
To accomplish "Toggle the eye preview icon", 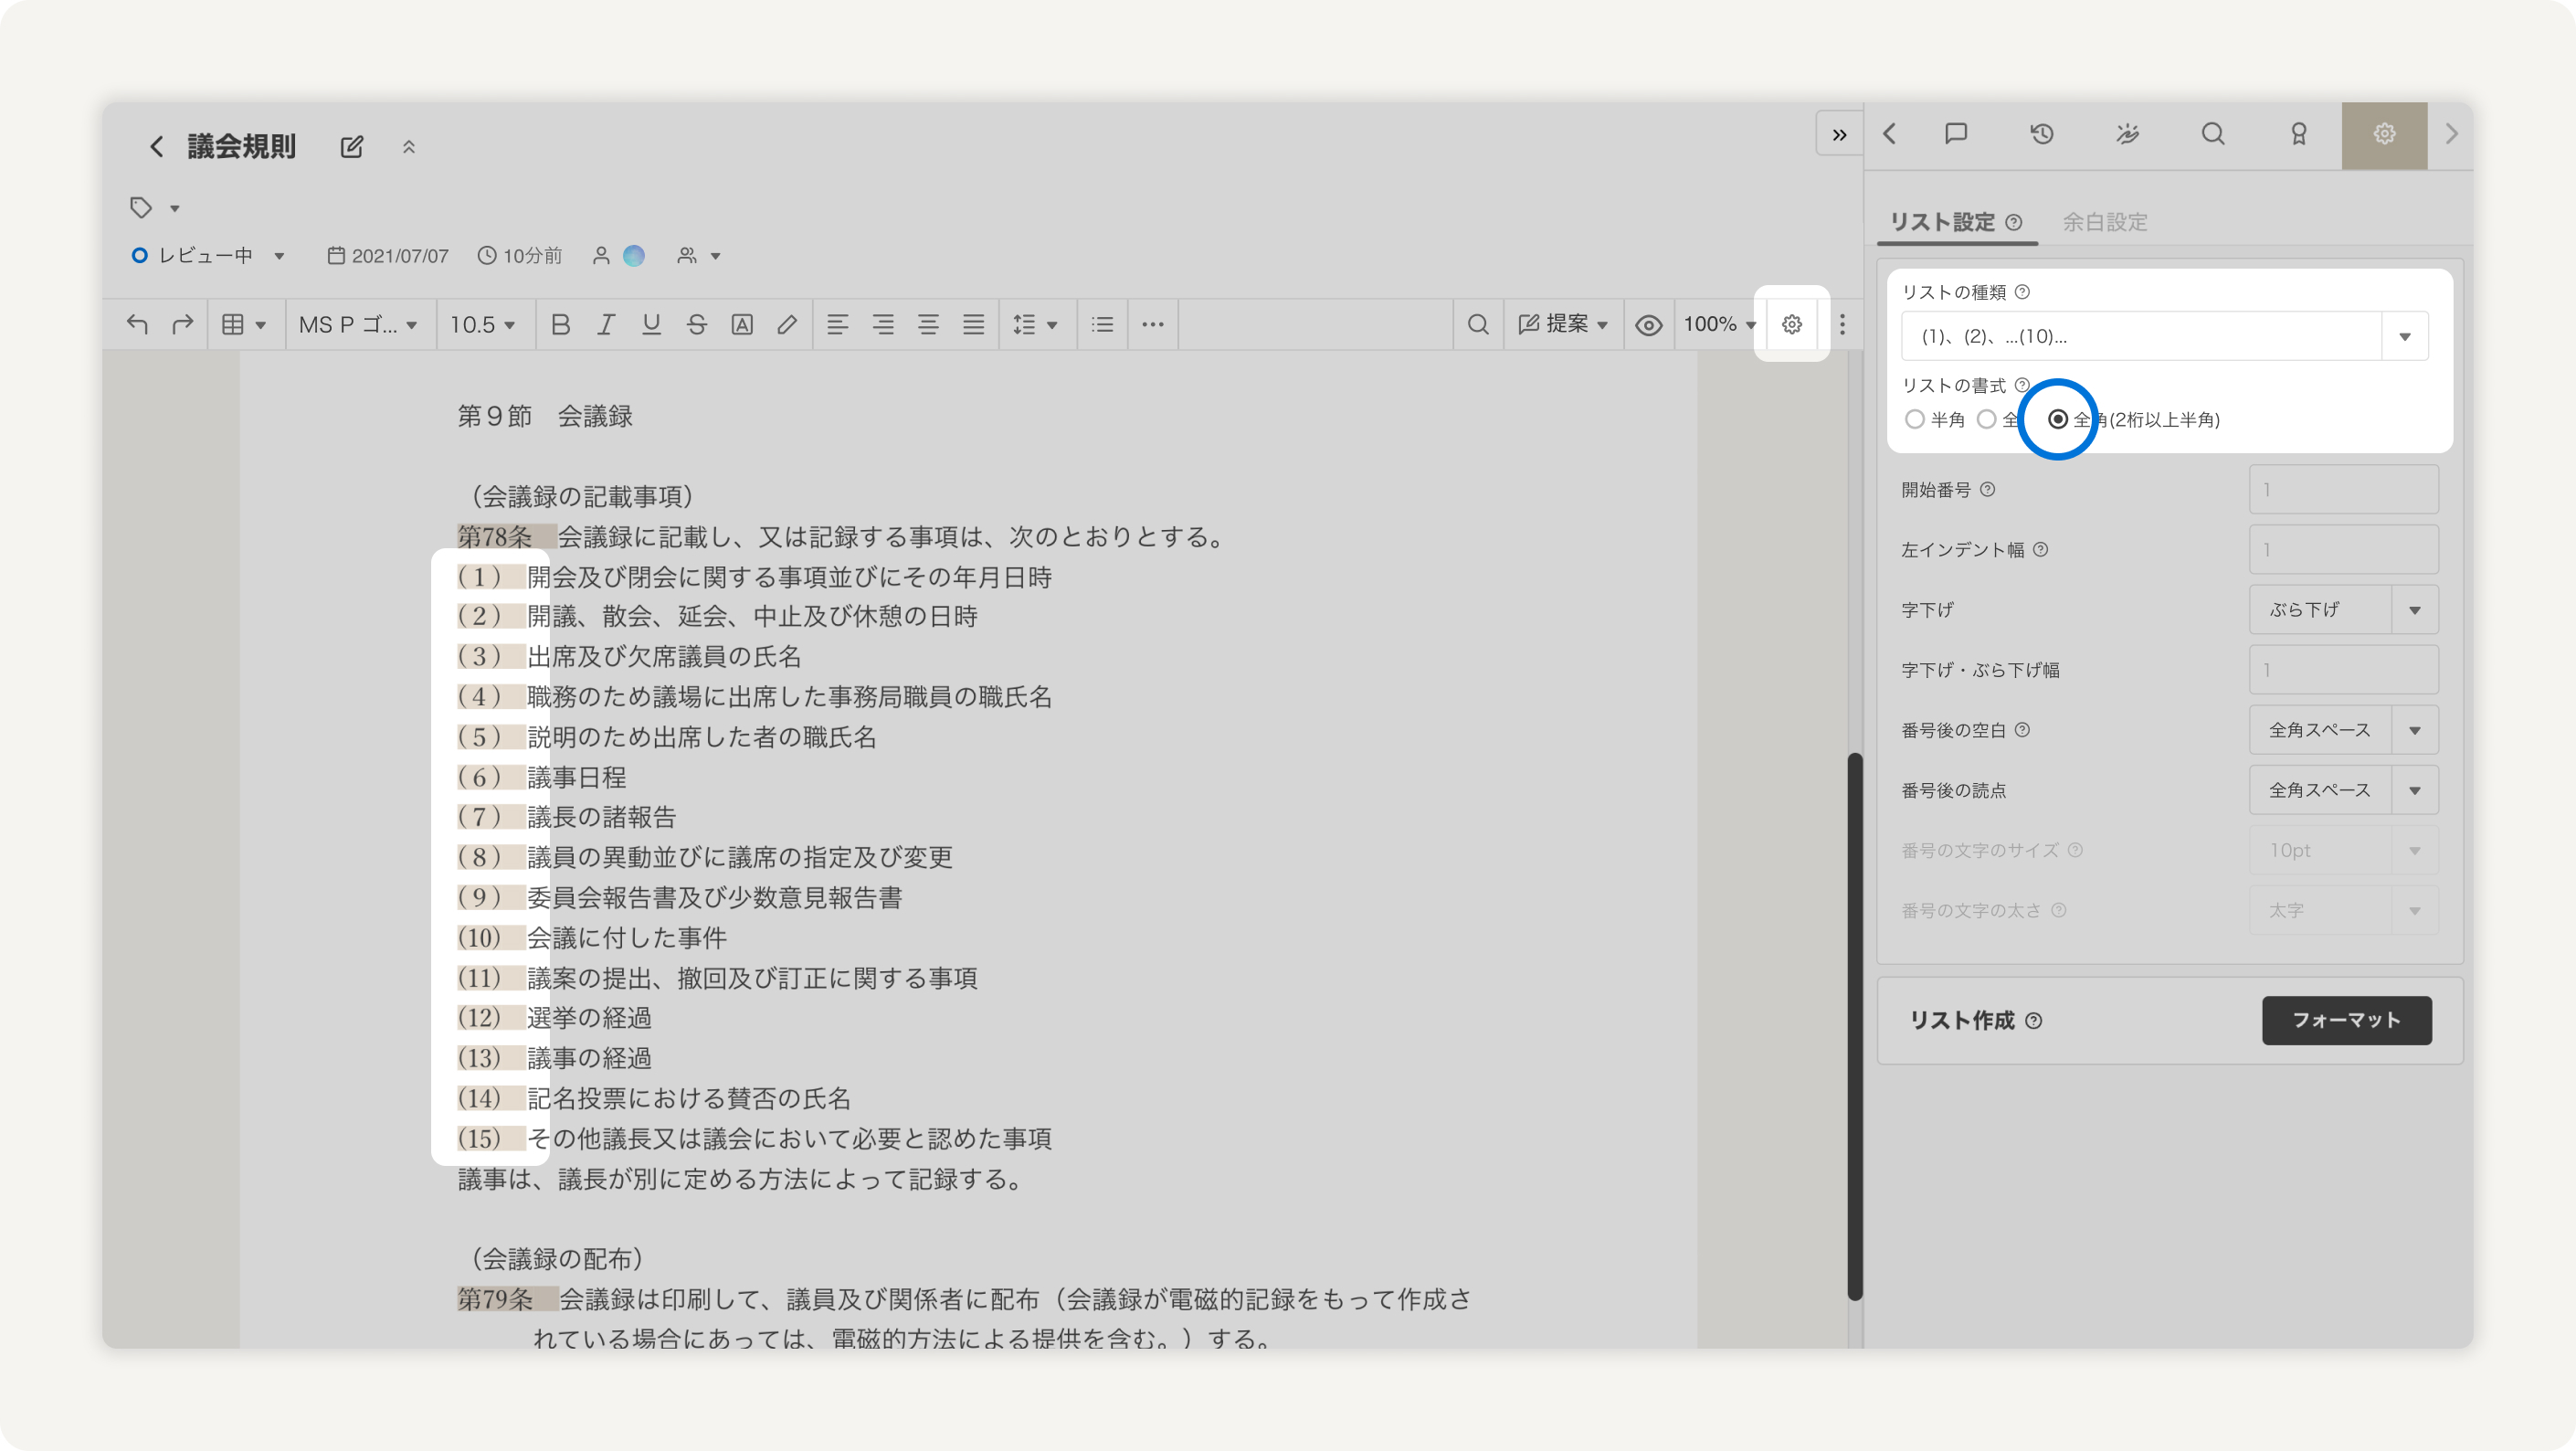I will 1649,324.
